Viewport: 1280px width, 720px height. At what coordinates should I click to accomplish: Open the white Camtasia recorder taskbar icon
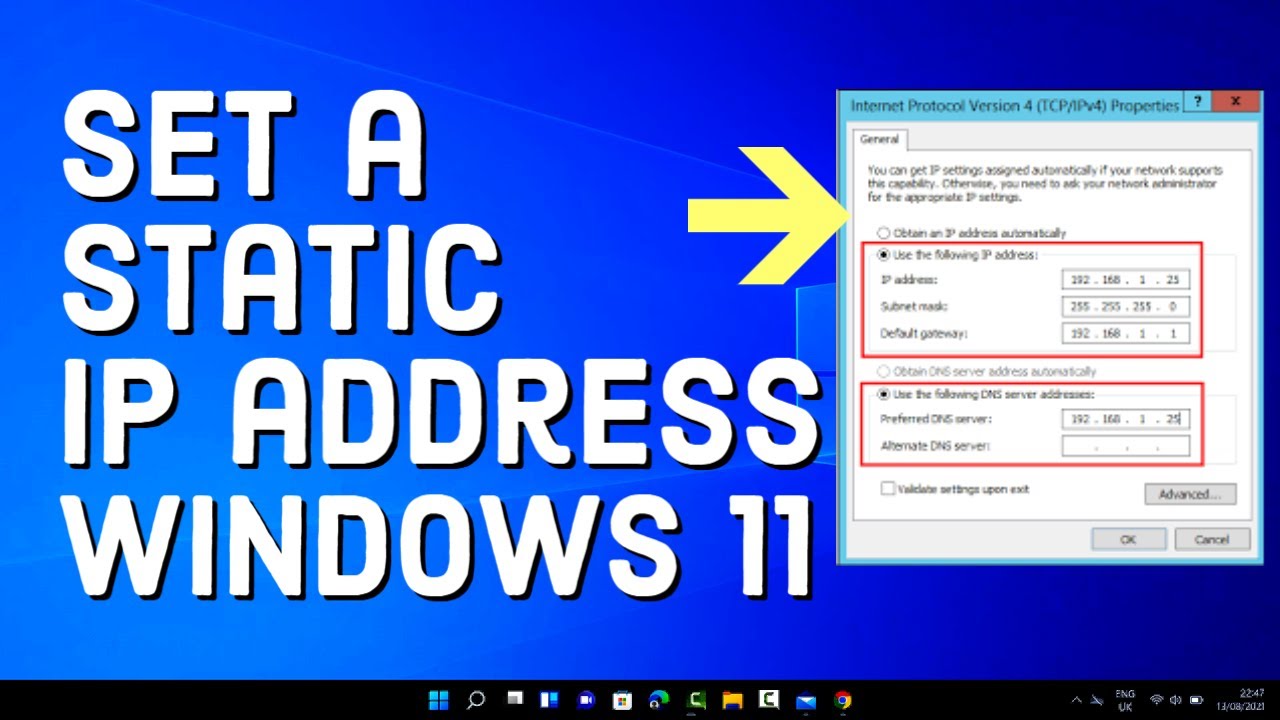click(769, 700)
